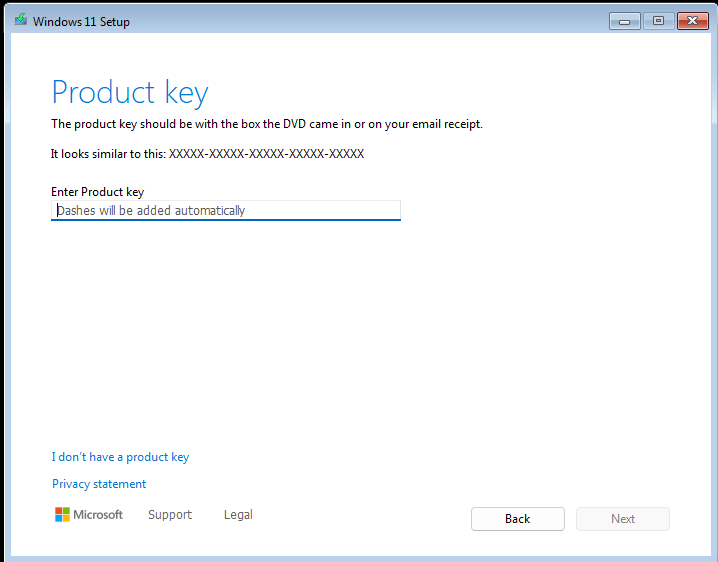Click the Windows 11 Setup title bar icon
718x562 pixels.
(x=21, y=20)
